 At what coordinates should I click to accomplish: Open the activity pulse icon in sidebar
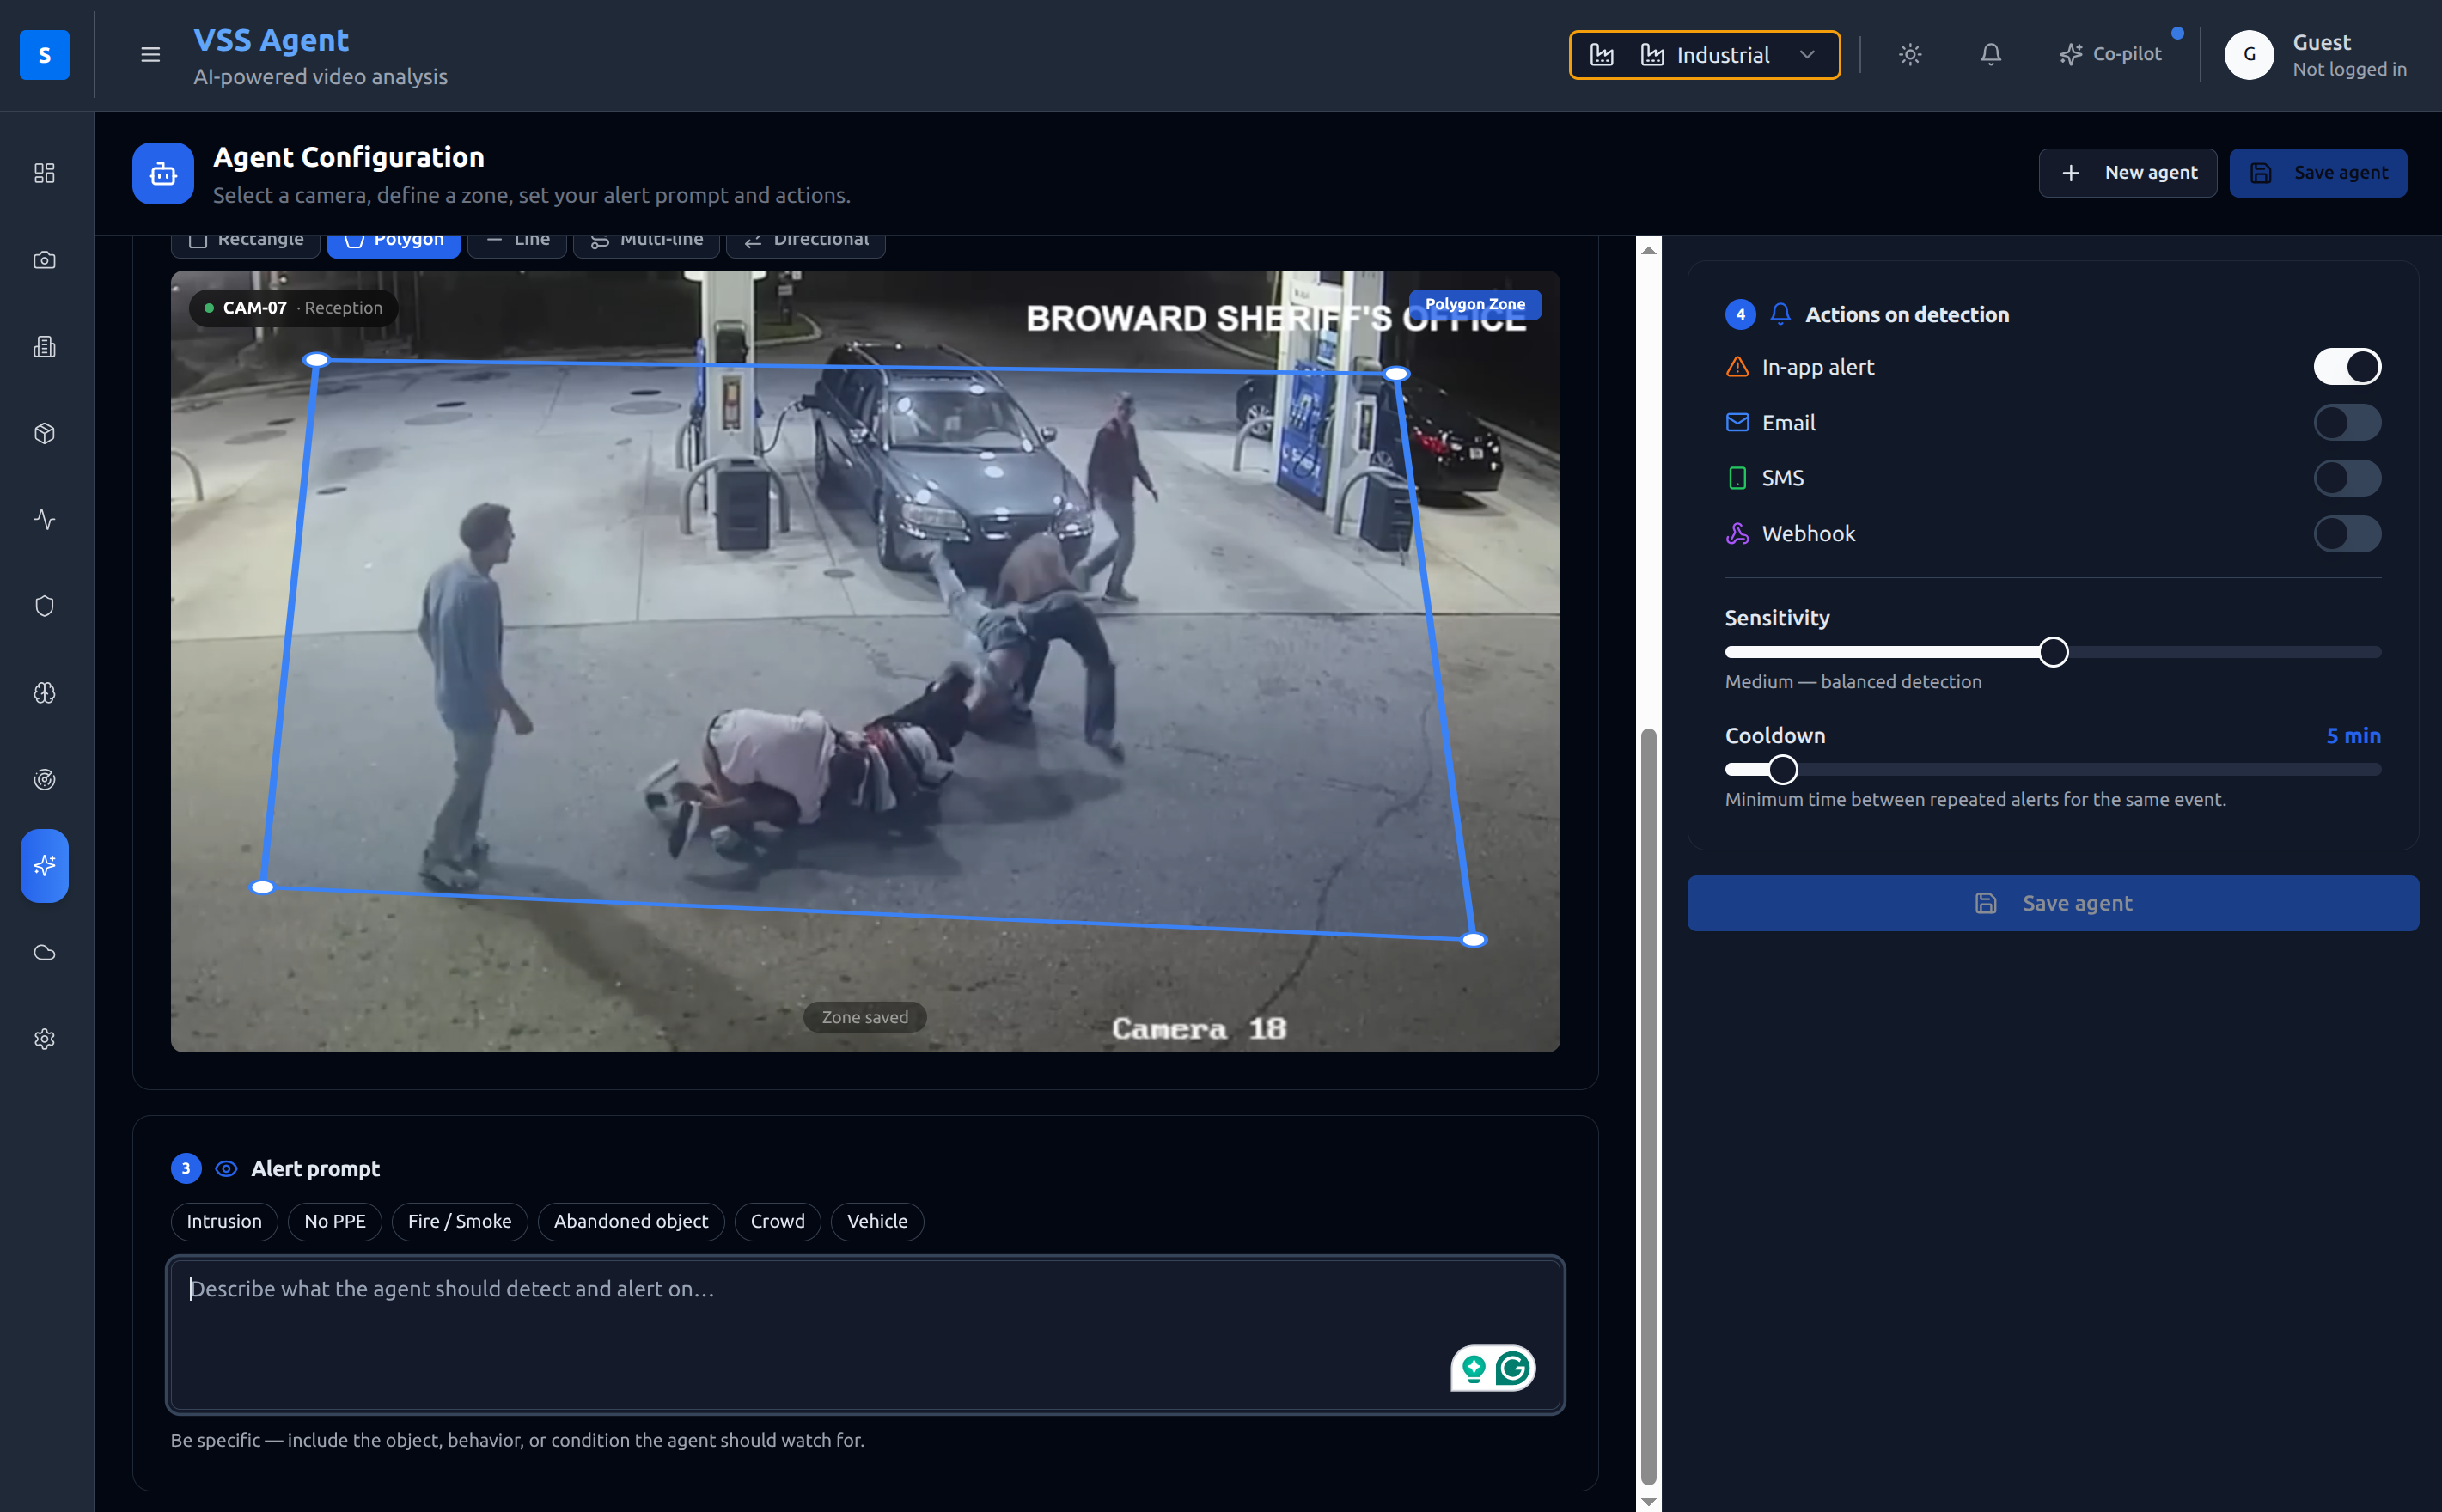pos(44,519)
